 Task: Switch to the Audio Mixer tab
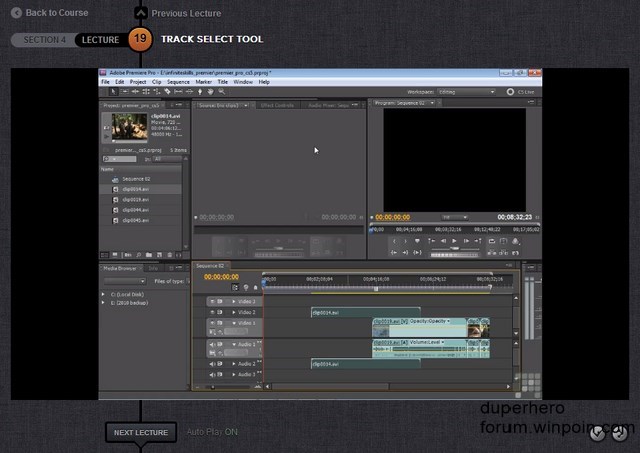click(x=329, y=105)
